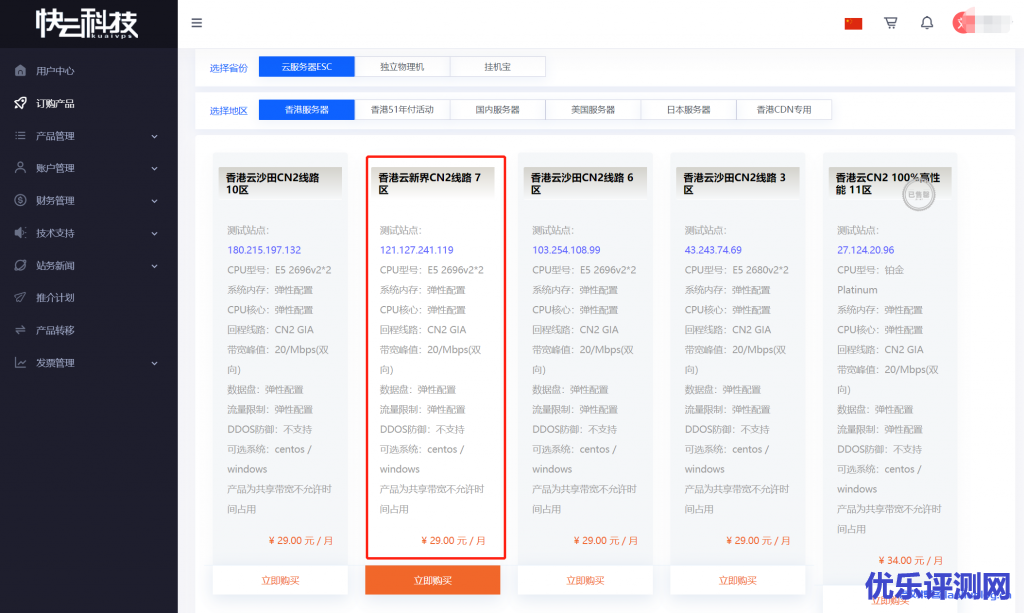Click the hamburger menu icon
The image size is (1024, 613).
[196, 23]
